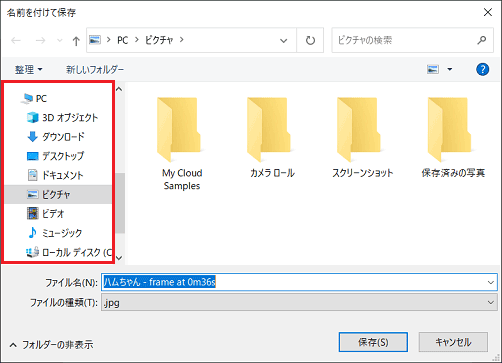Change view using the view icon
The image size is (502, 363).
pos(433,69)
